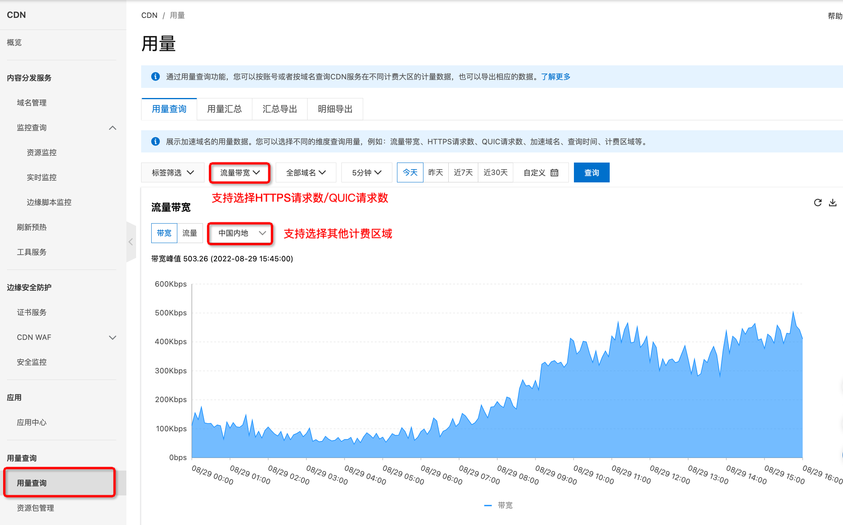Click the 08/29 08:00 axis label
This screenshot has width=843, height=525.
[x=517, y=475]
